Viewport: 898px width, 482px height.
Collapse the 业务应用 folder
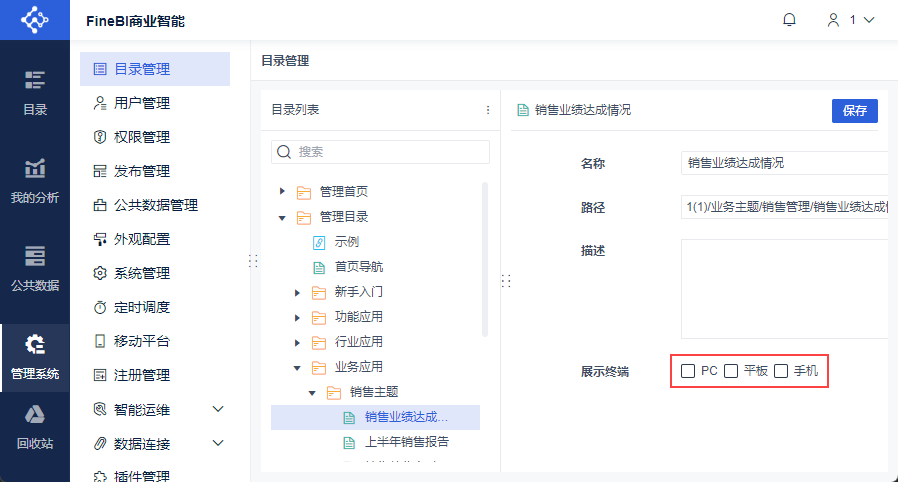click(x=297, y=368)
